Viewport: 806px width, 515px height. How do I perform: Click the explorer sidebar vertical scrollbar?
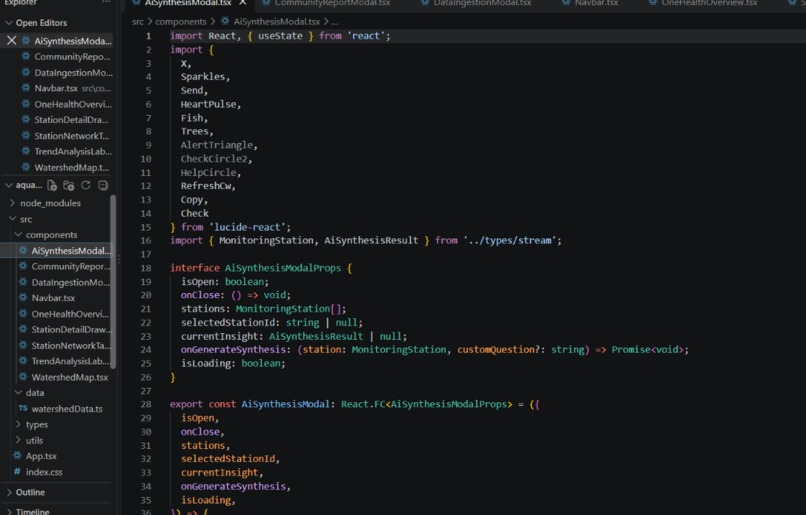point(113,282)
